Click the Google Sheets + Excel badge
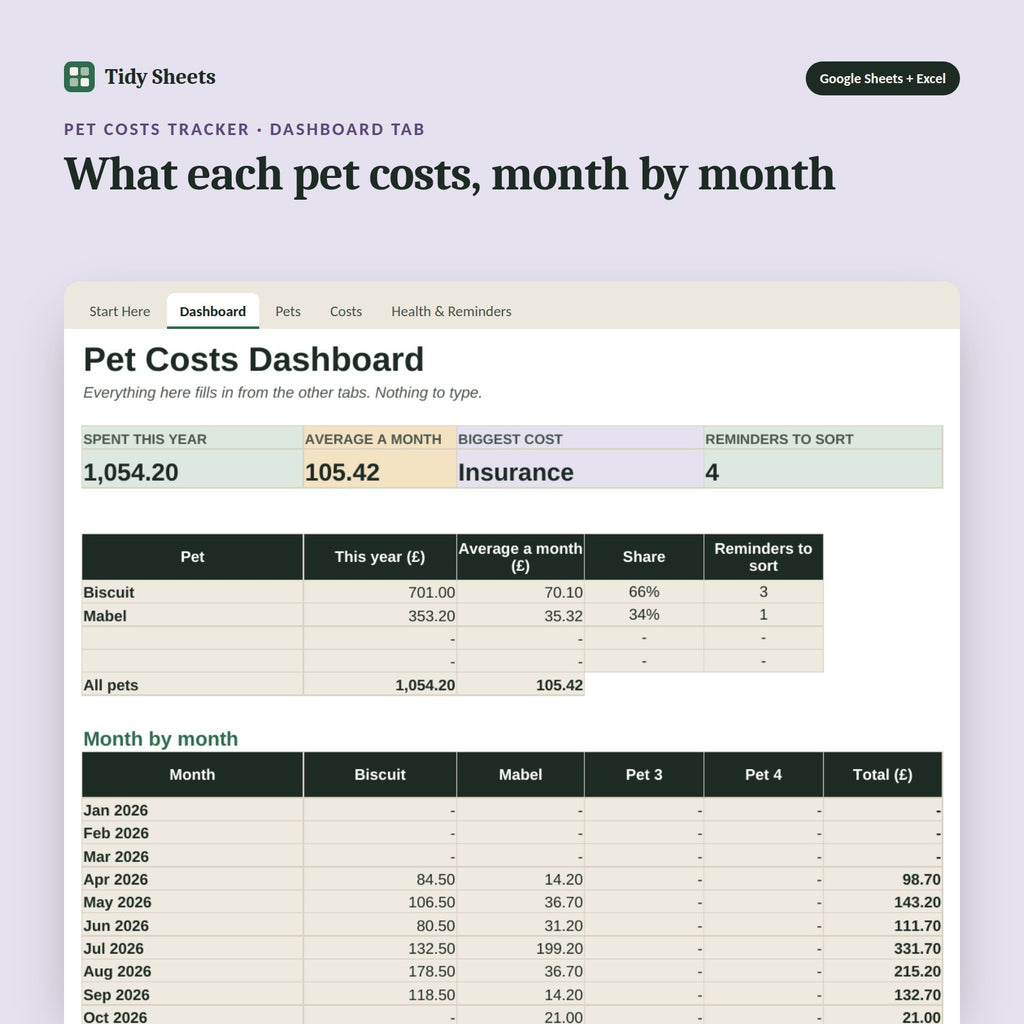This screenshot has height=1024, width=1024. tap(882, 78)
